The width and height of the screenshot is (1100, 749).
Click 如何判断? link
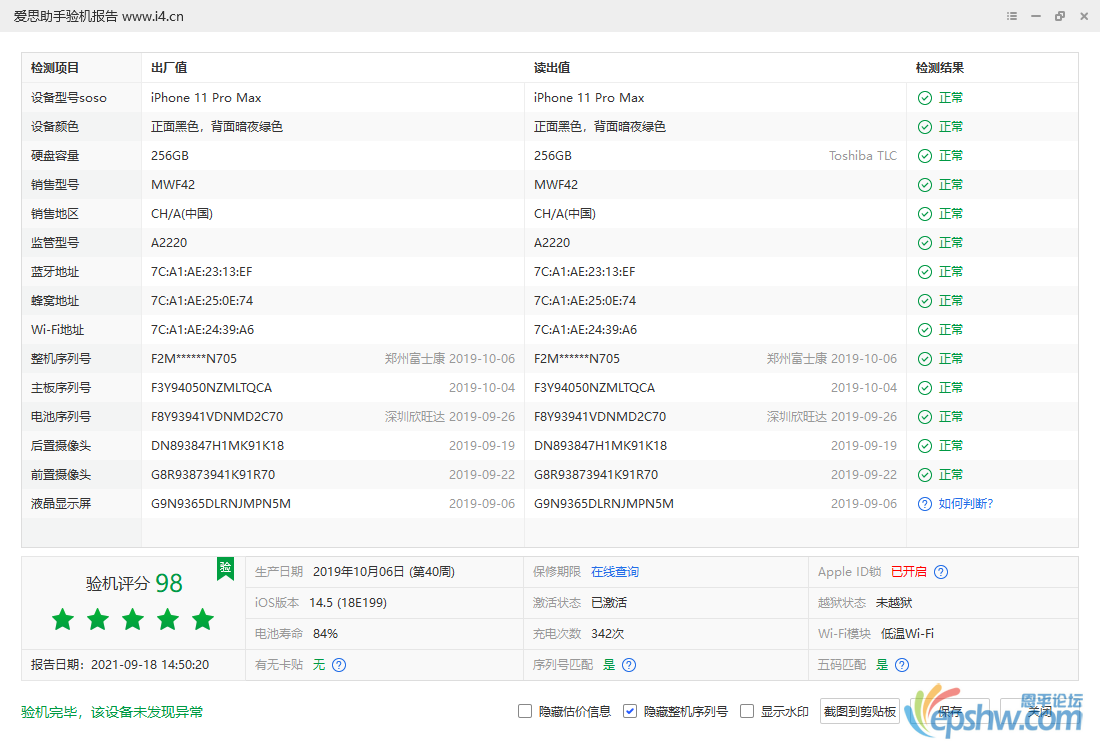(x=966, y=504)
